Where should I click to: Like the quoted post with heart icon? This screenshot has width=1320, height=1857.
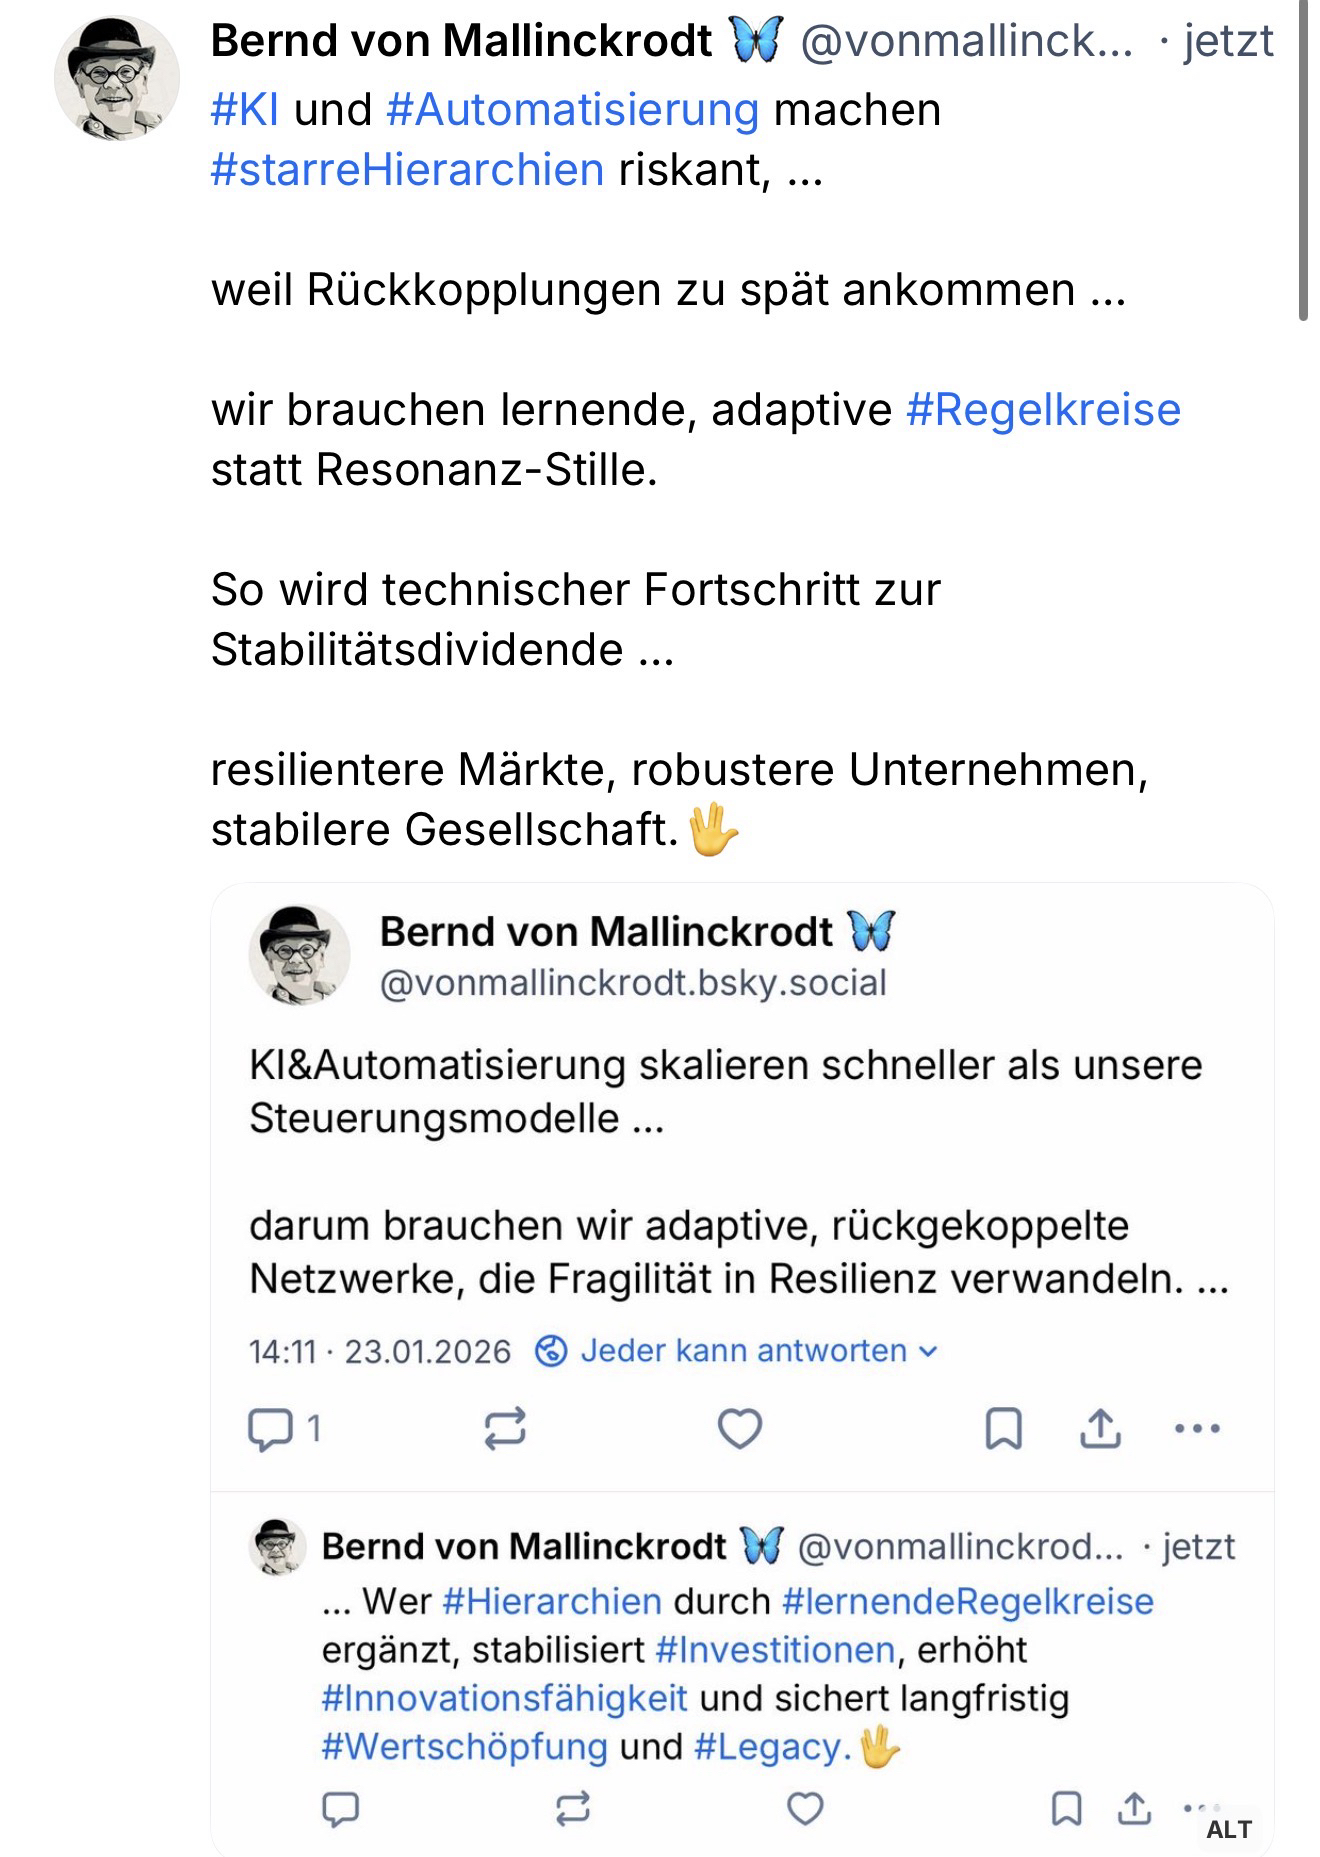(740, 1428)
